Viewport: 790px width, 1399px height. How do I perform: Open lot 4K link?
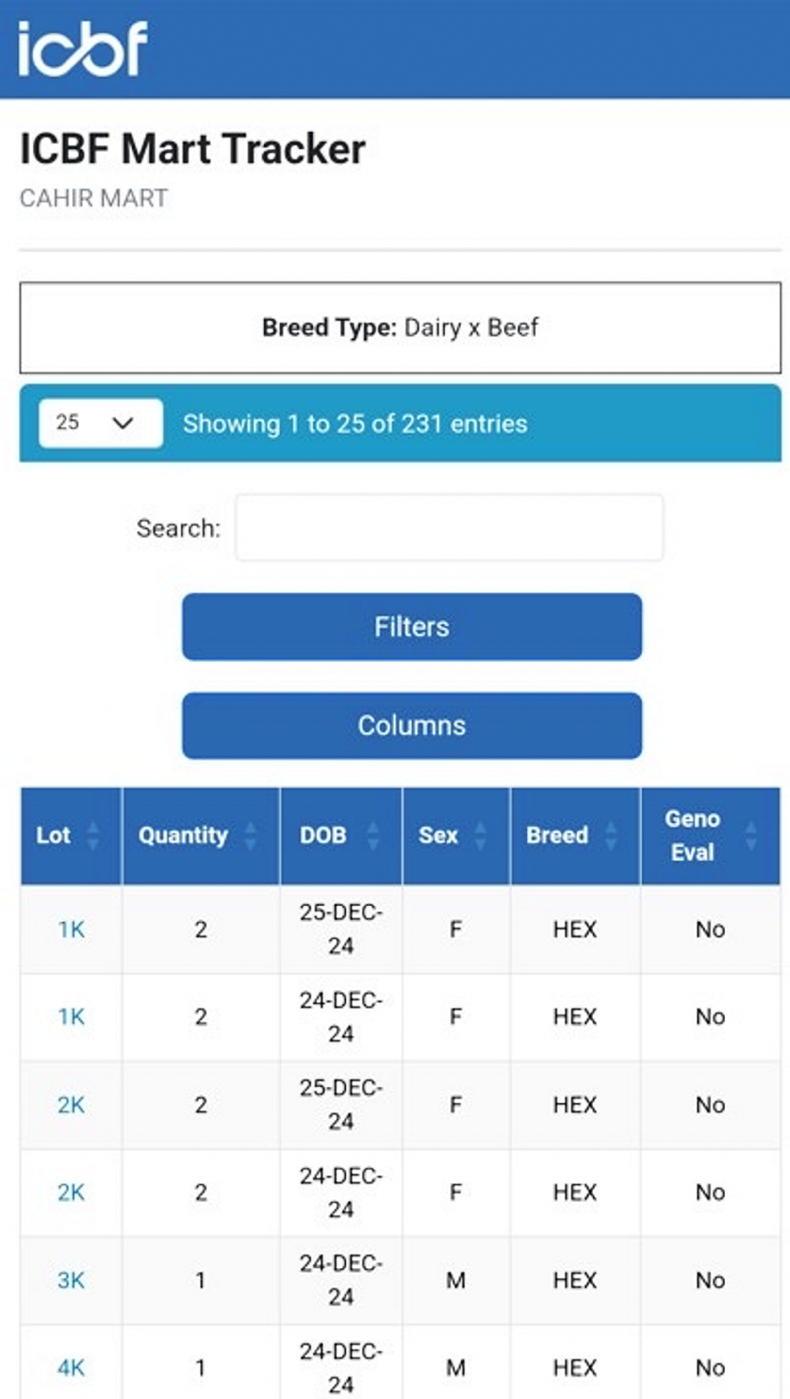(71, 1367)
